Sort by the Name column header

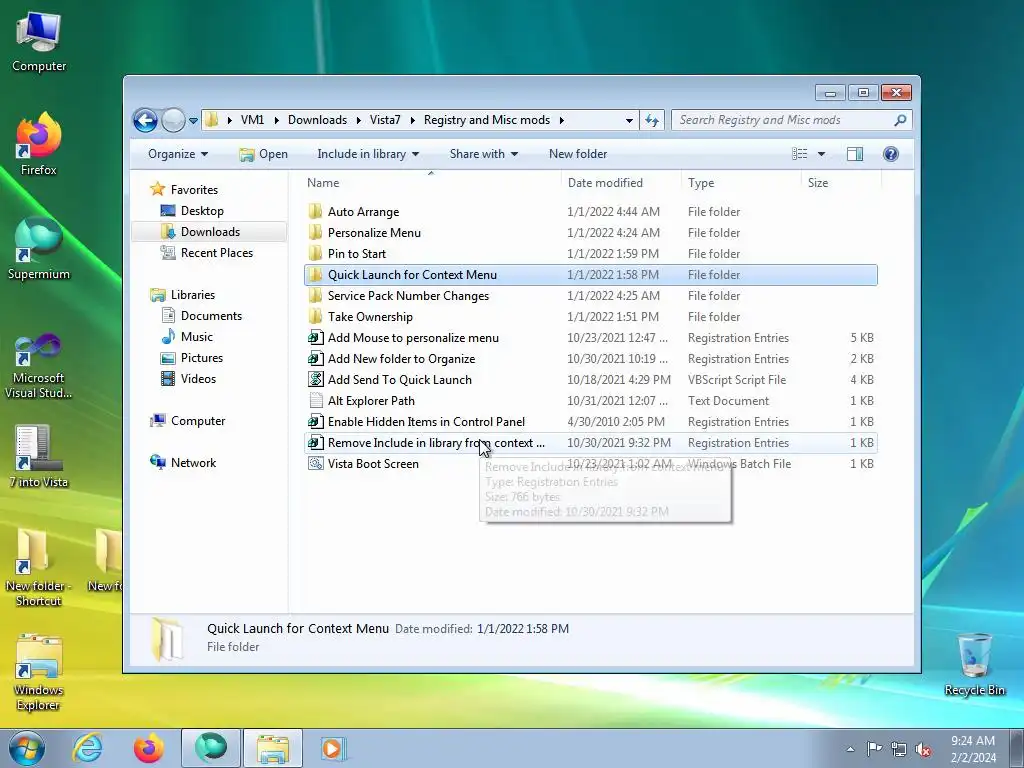(x=323, y=183)
